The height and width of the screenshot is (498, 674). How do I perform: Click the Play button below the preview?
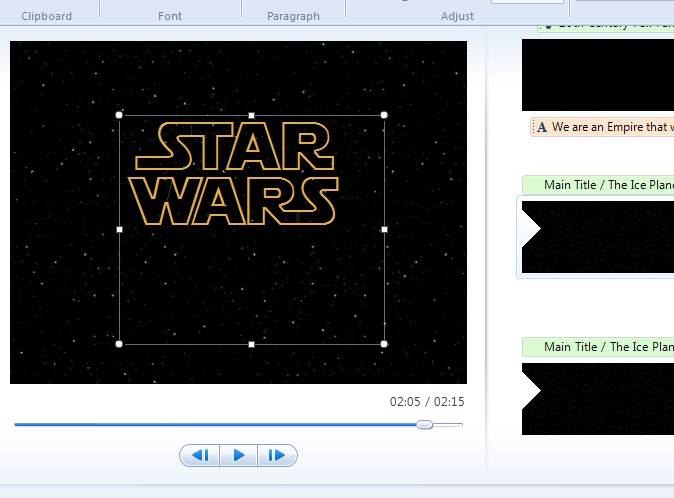[239, 455]
